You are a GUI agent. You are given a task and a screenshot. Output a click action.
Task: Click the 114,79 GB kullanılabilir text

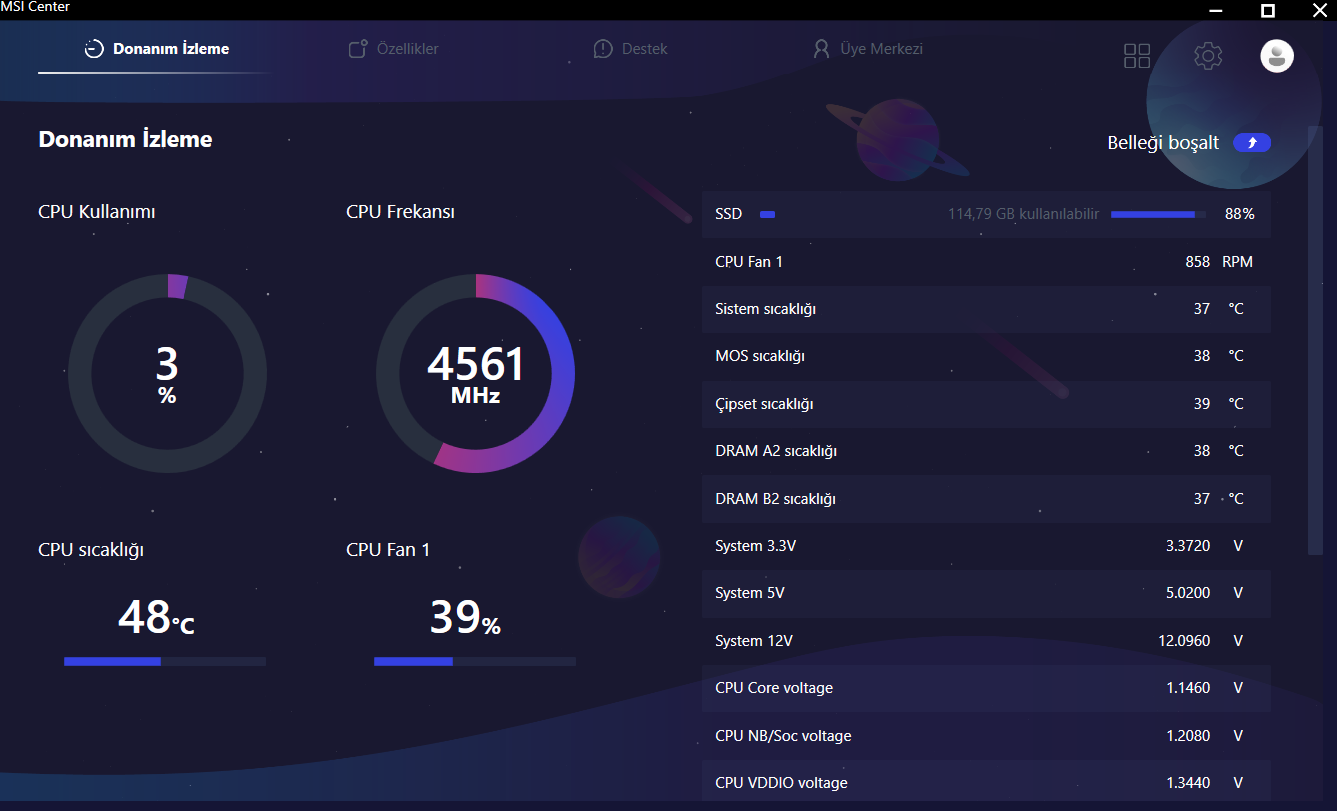coord(1024,214)
